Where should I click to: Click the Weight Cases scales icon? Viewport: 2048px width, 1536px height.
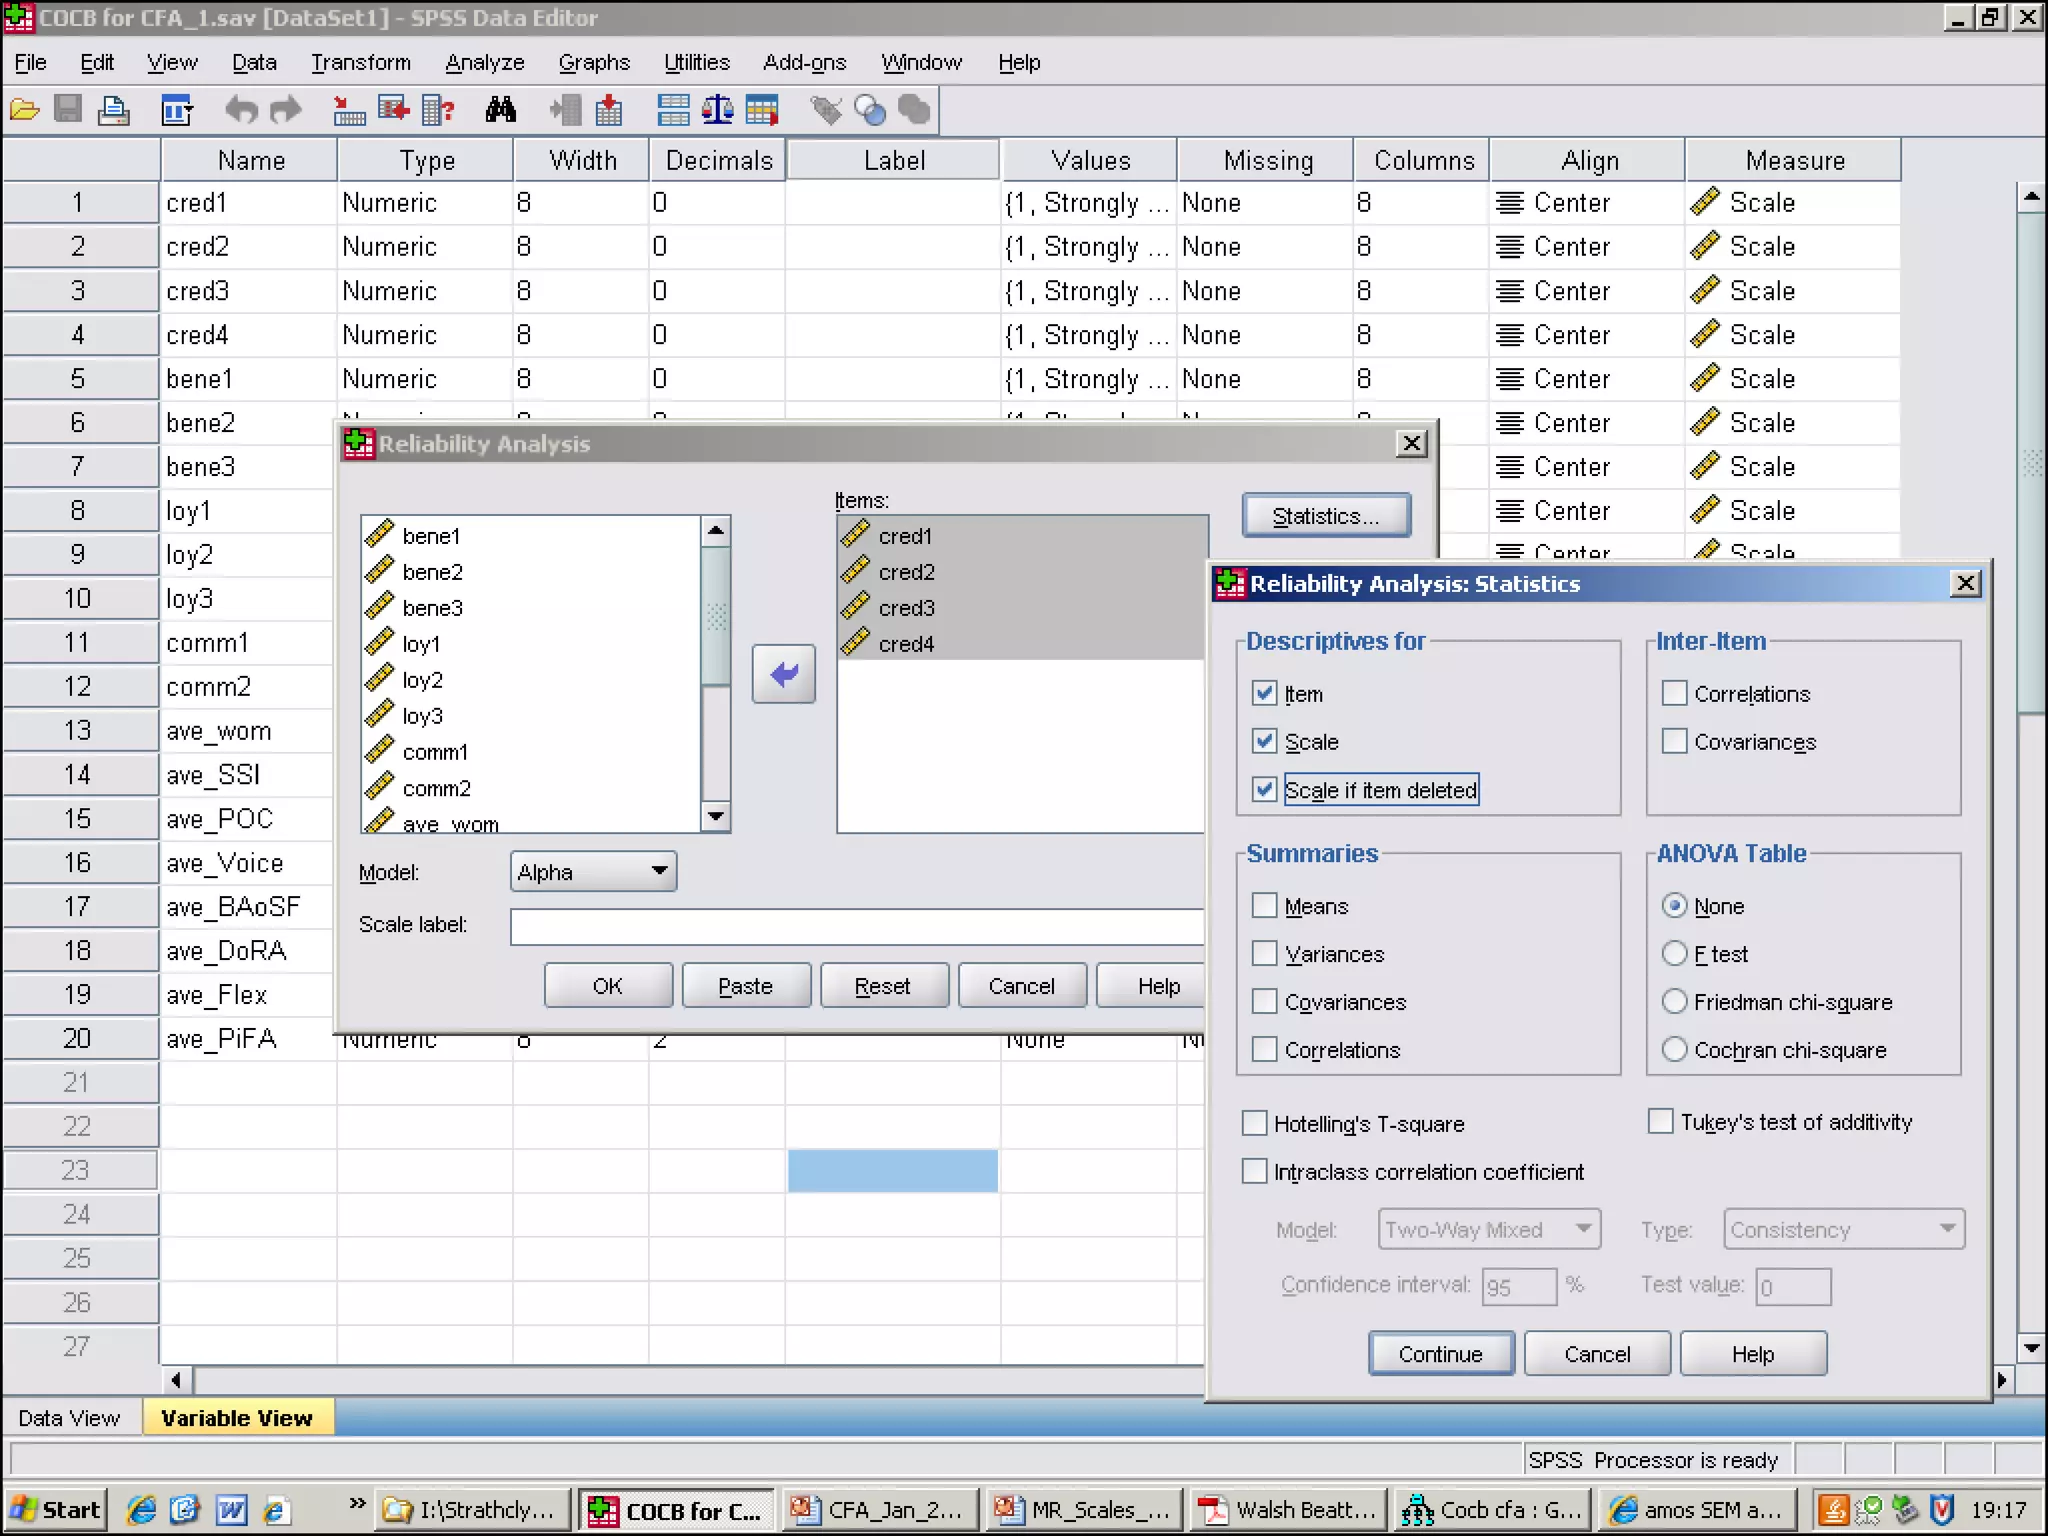pyautogui.click(x=717, y=110)
